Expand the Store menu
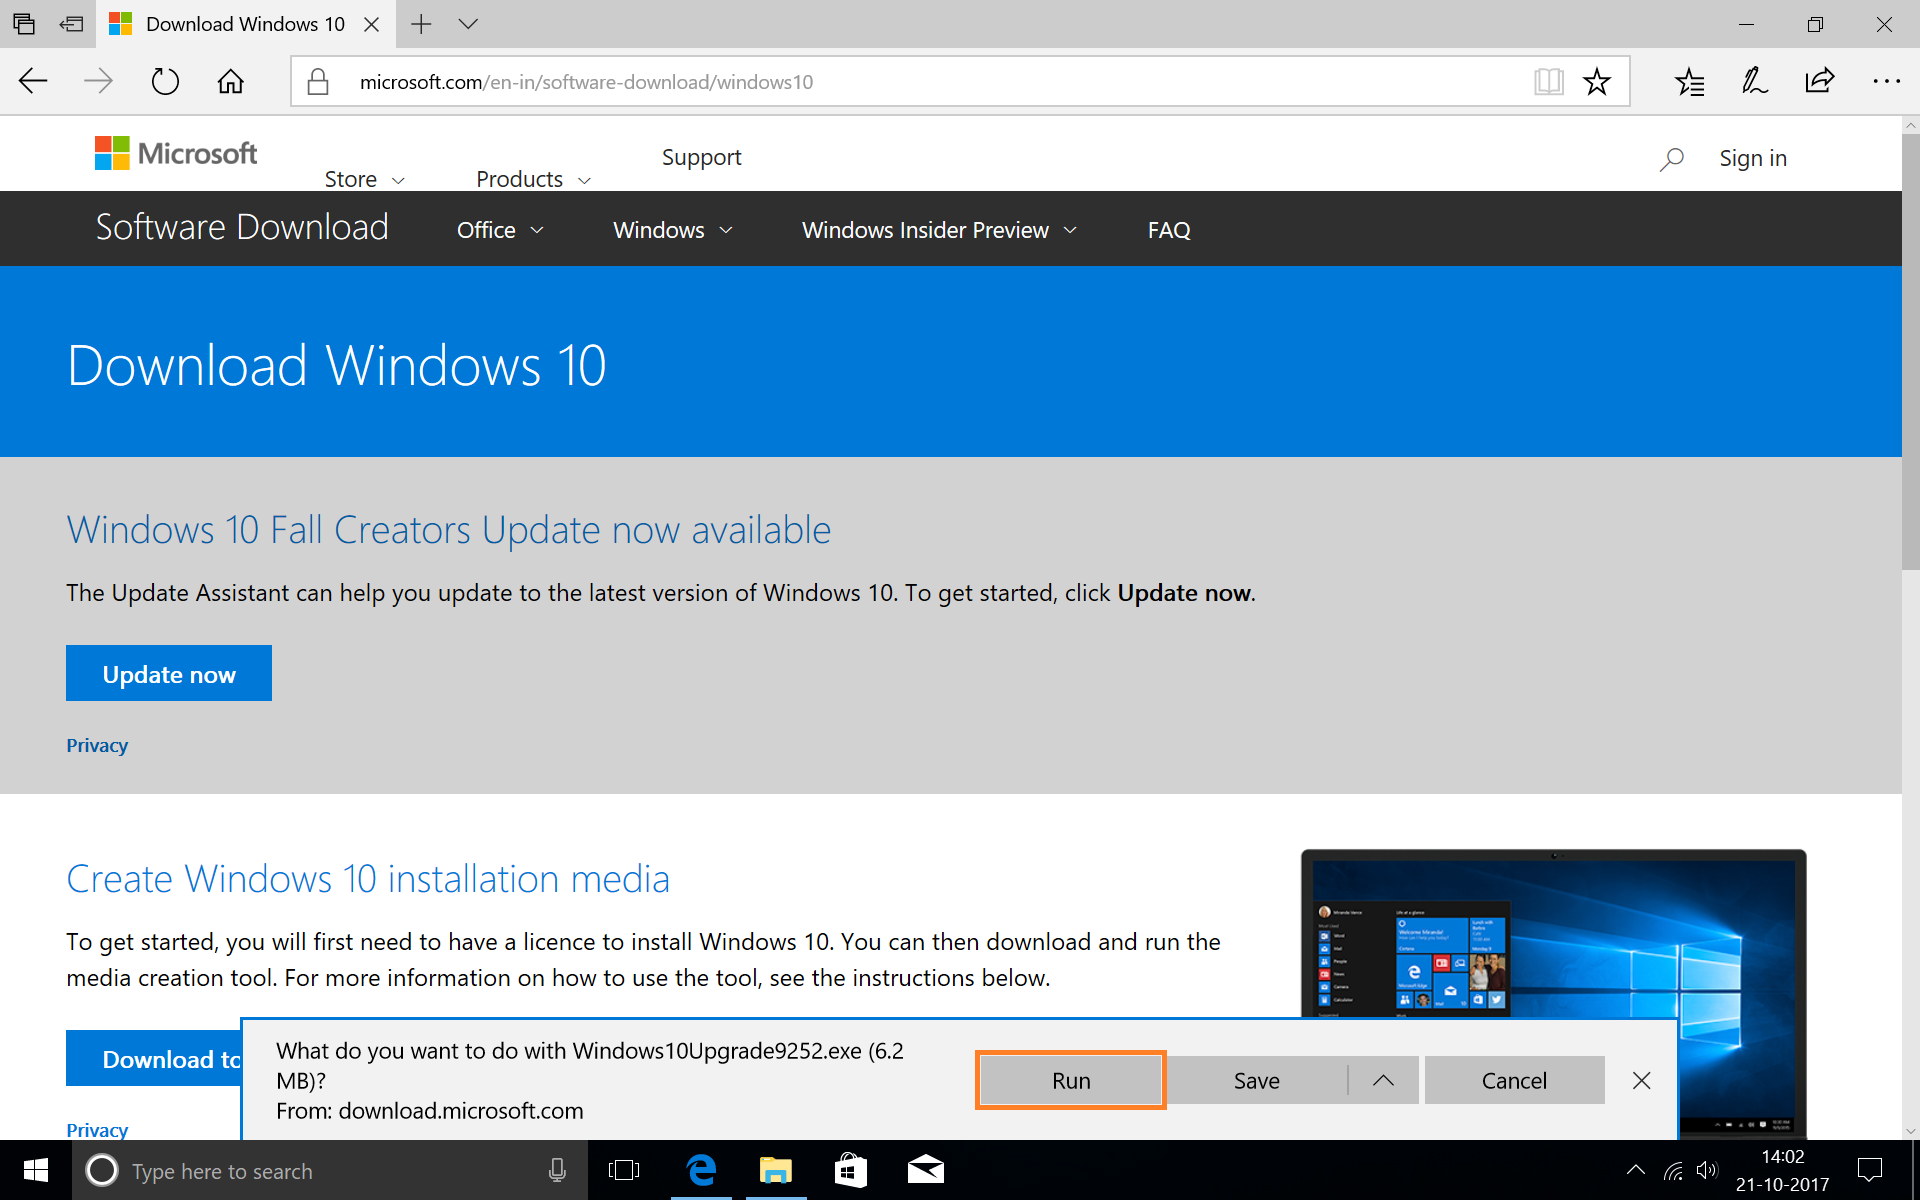The height and width of the screenshot is (1200, 1920). pos(364,179)
